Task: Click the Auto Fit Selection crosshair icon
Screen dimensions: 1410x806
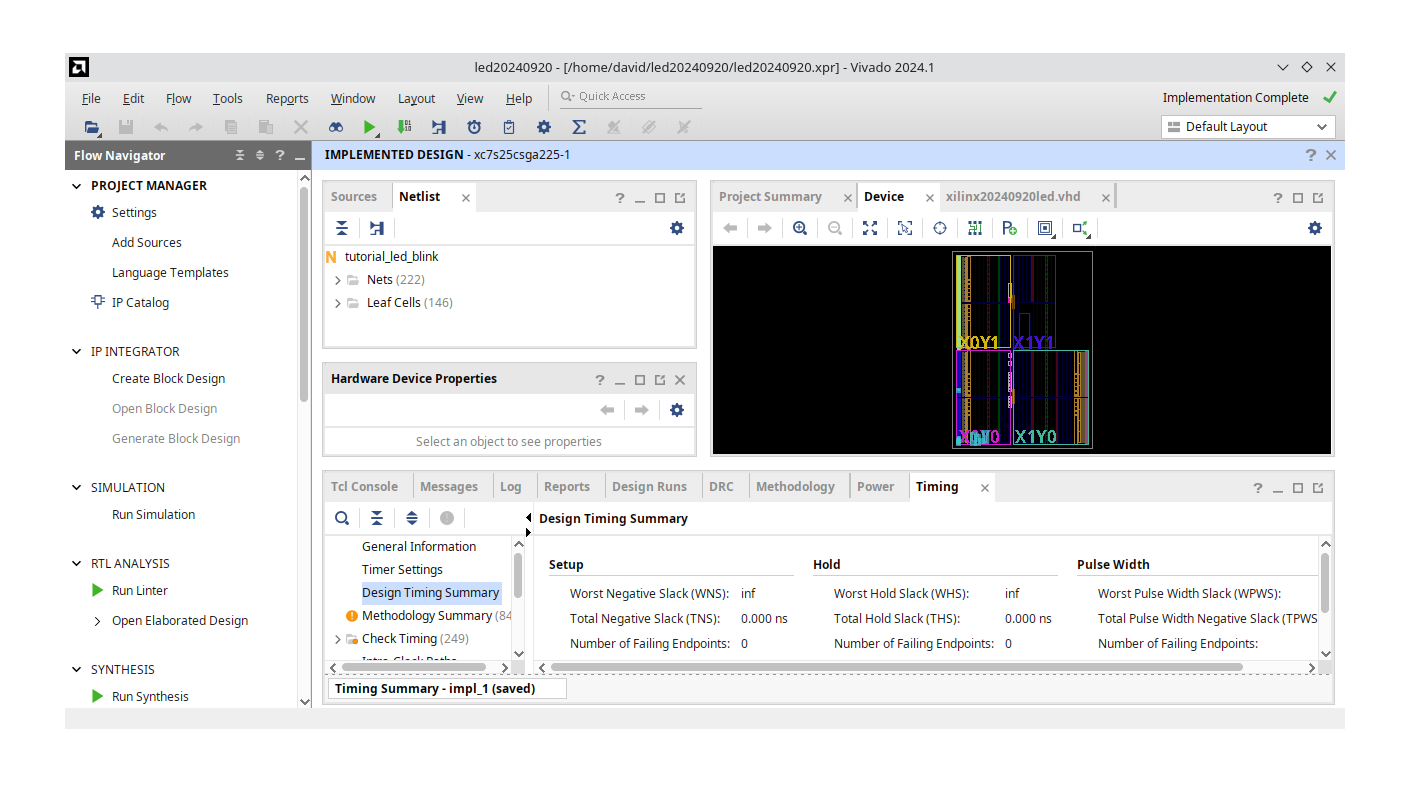Action: [x=939, y=228]
